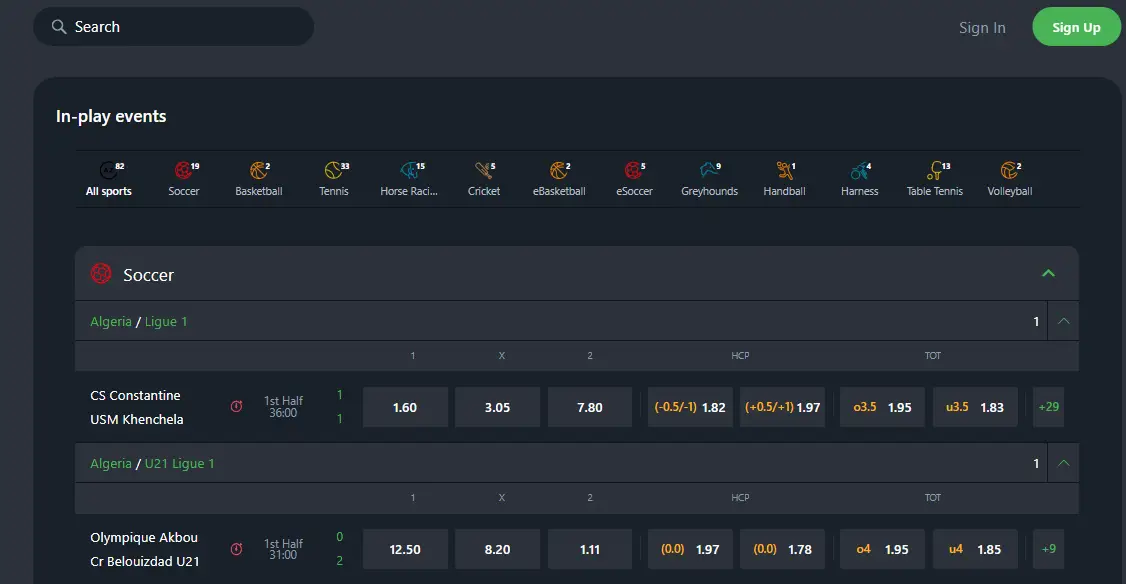
Task: Click the 1st Half 36:00 match time
Action: (283, 407)
